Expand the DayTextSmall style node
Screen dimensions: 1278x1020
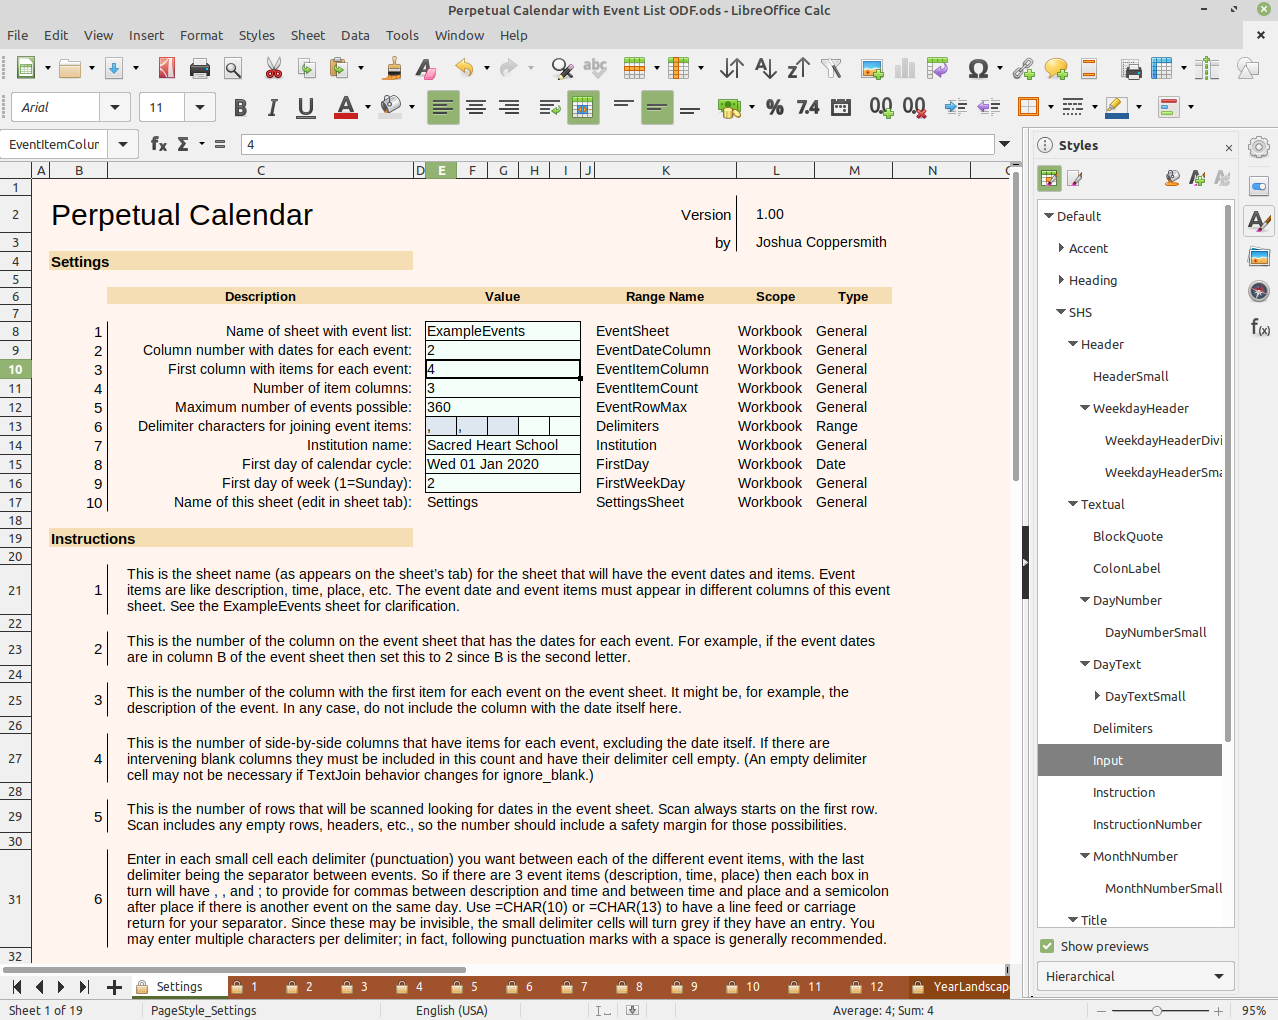coord(1097,696)
